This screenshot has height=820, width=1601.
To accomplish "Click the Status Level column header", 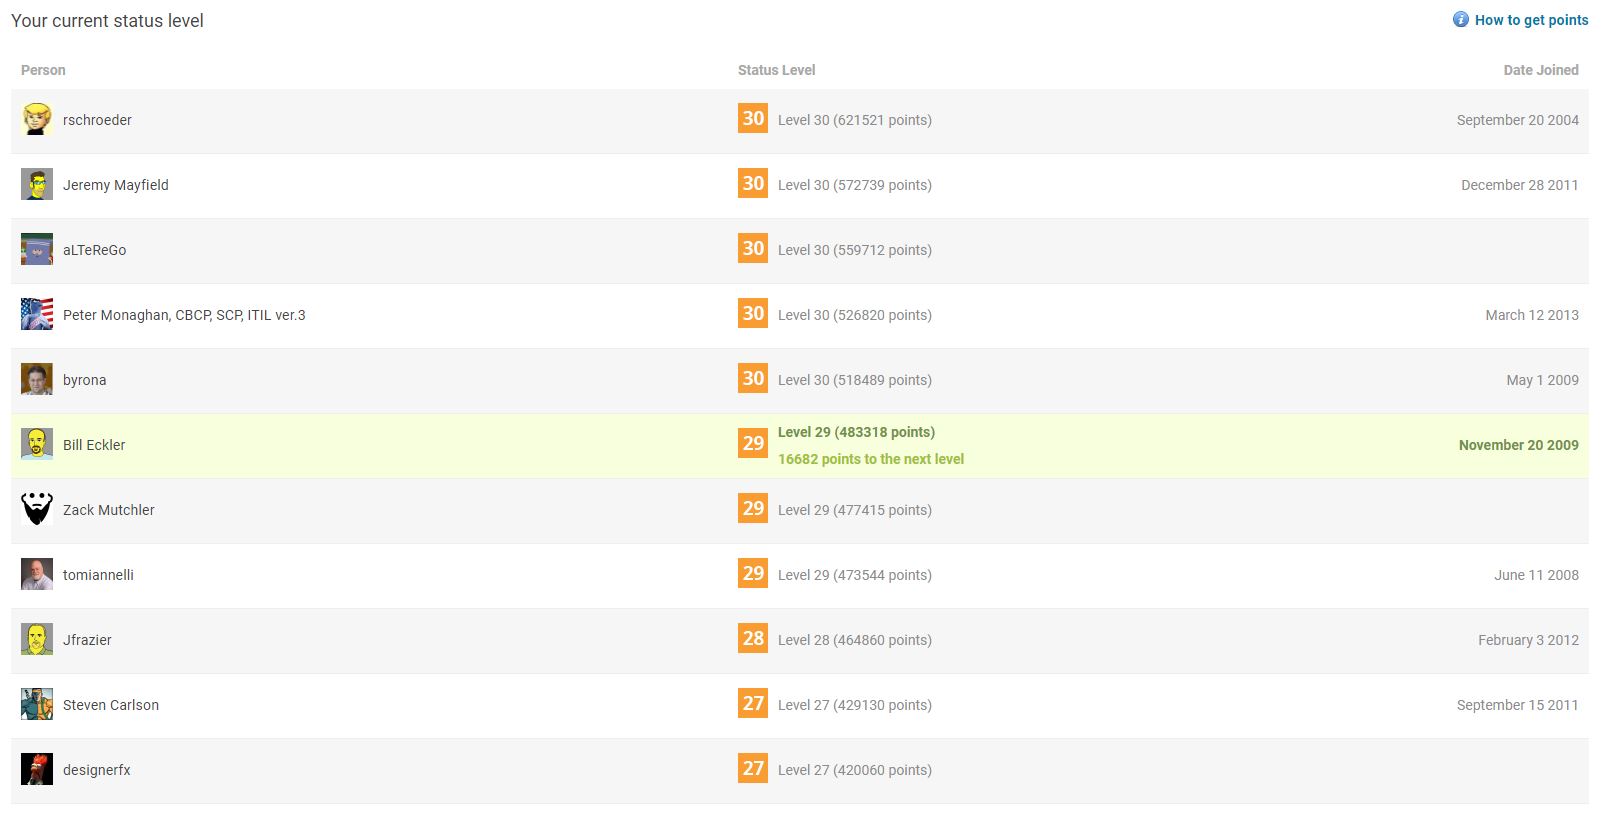I will pos(776,70).
